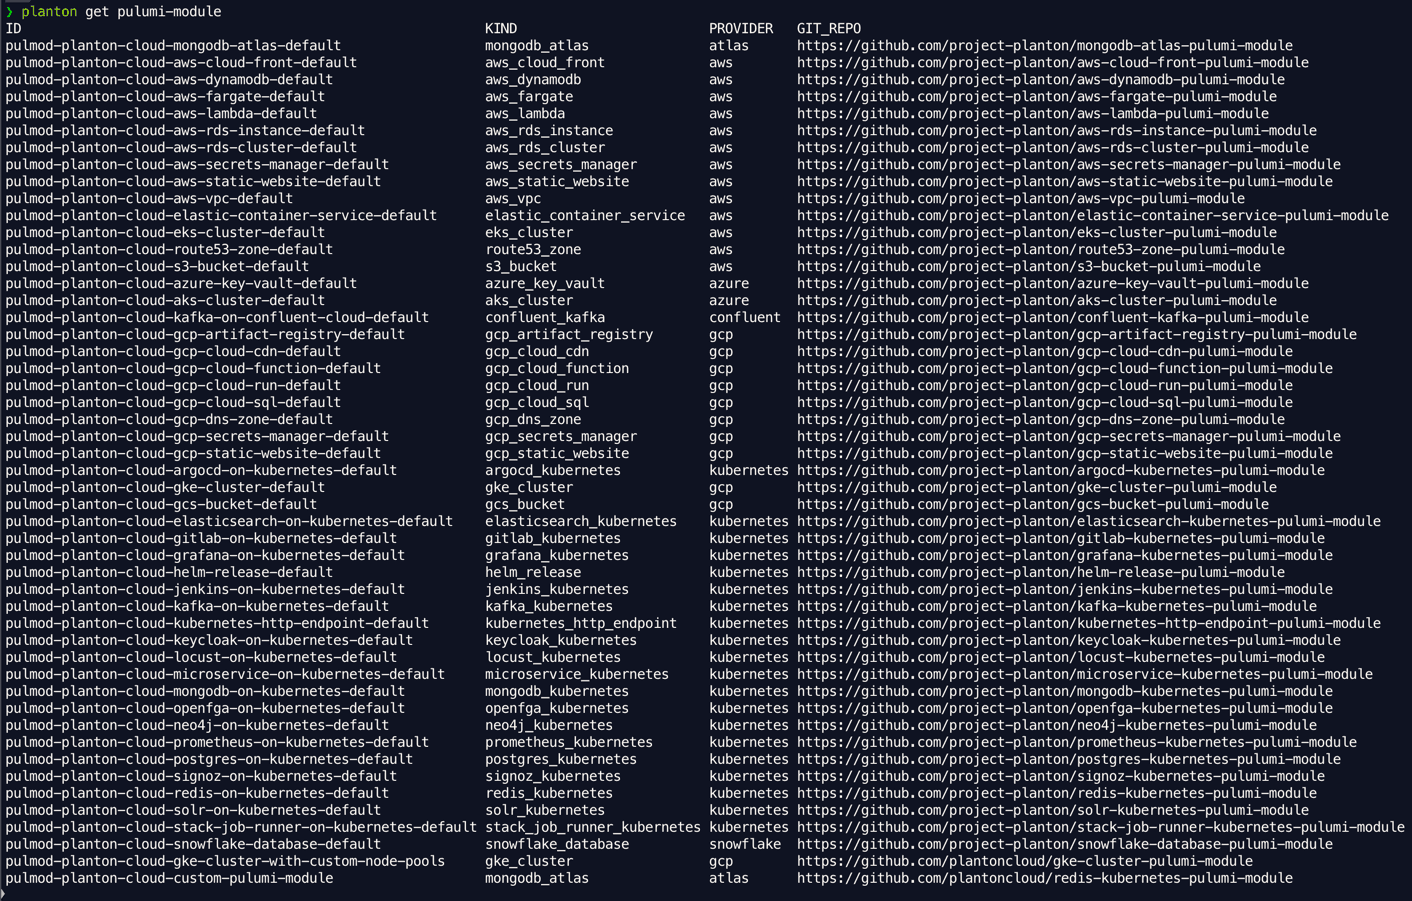The image size is (1412, 901).
Task: Click the signoz_kubernetes kind value
Action: (553, 776)
